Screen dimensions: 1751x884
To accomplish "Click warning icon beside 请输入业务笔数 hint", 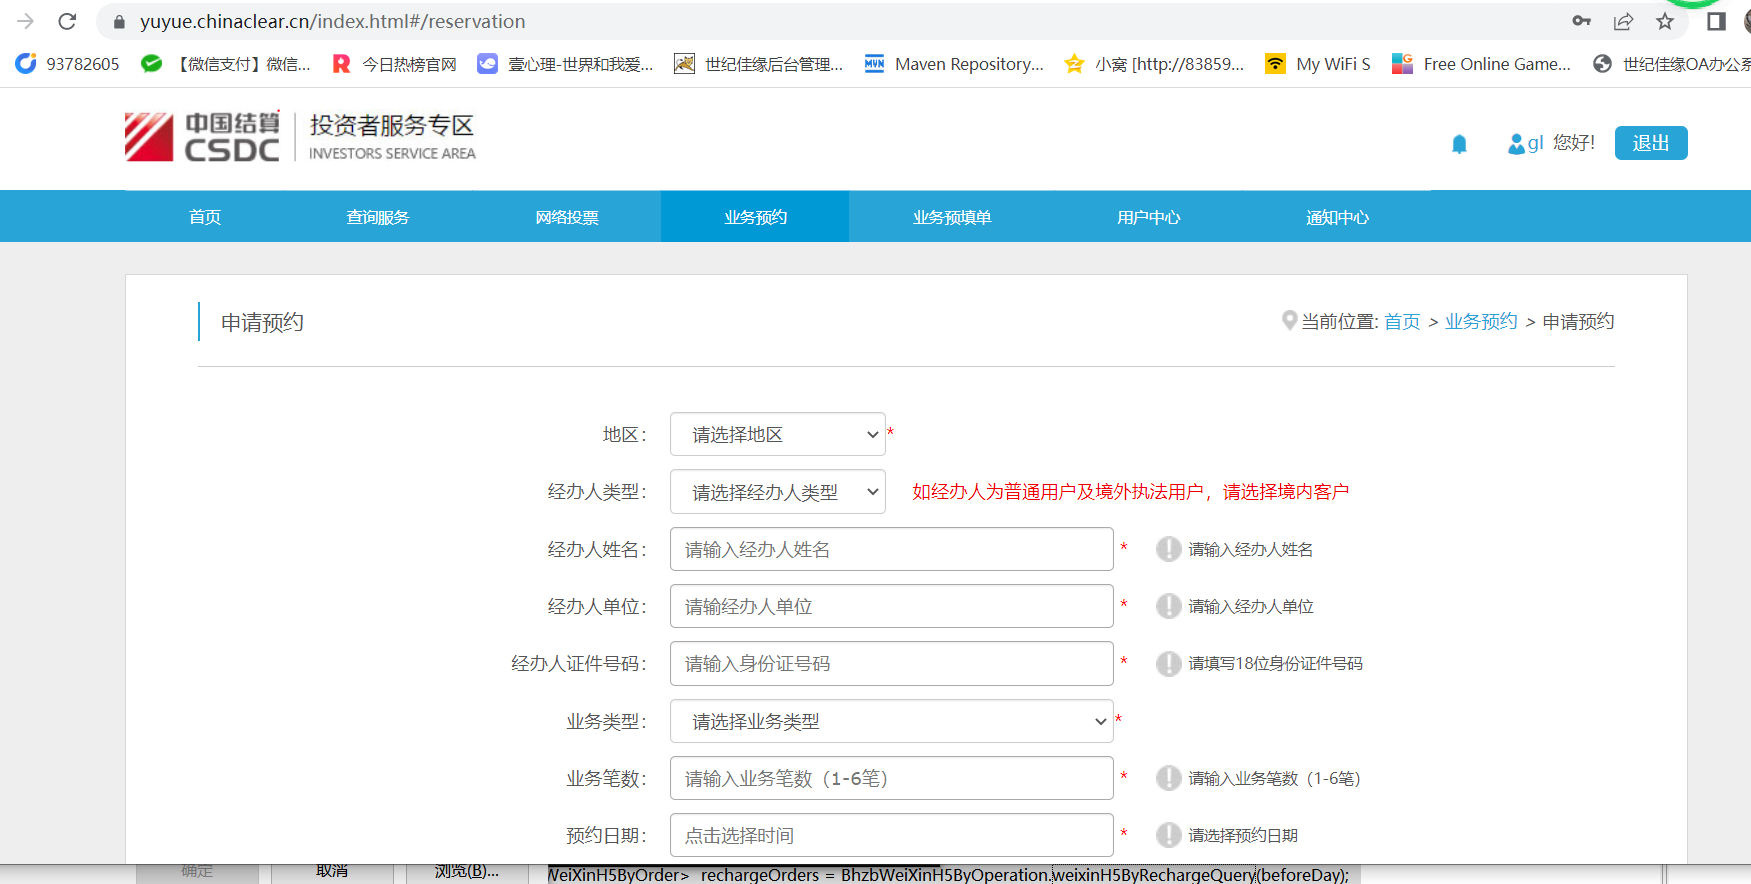I will pos(1168,778).
